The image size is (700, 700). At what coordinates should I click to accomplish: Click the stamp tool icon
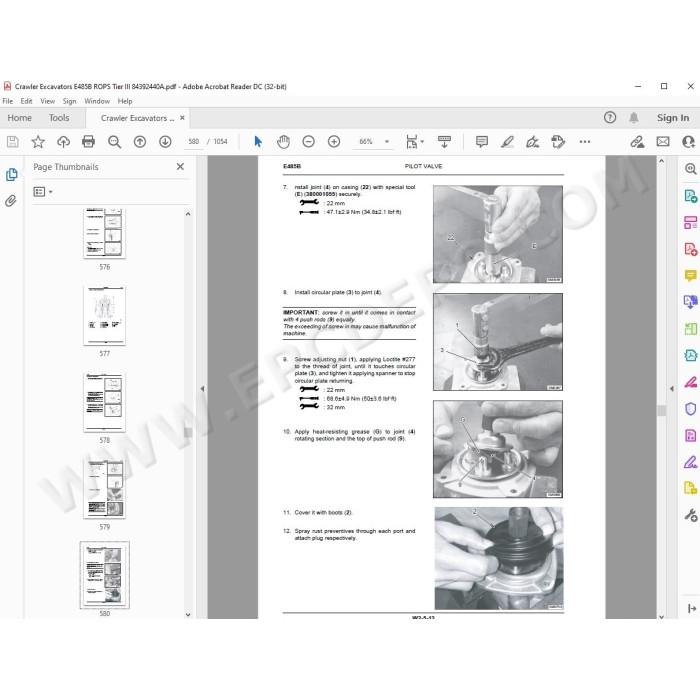coord(558,142)
